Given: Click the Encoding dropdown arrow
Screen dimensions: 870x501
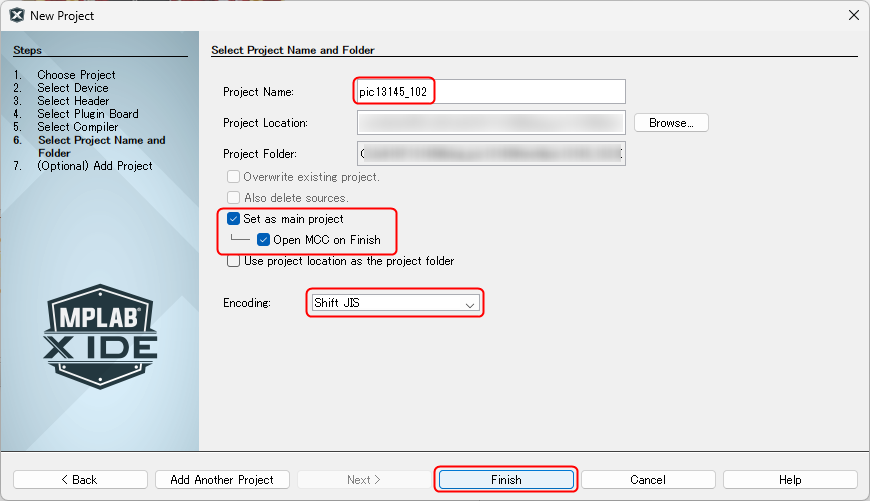Looking at the screenshot, I should tap(469, 303).
